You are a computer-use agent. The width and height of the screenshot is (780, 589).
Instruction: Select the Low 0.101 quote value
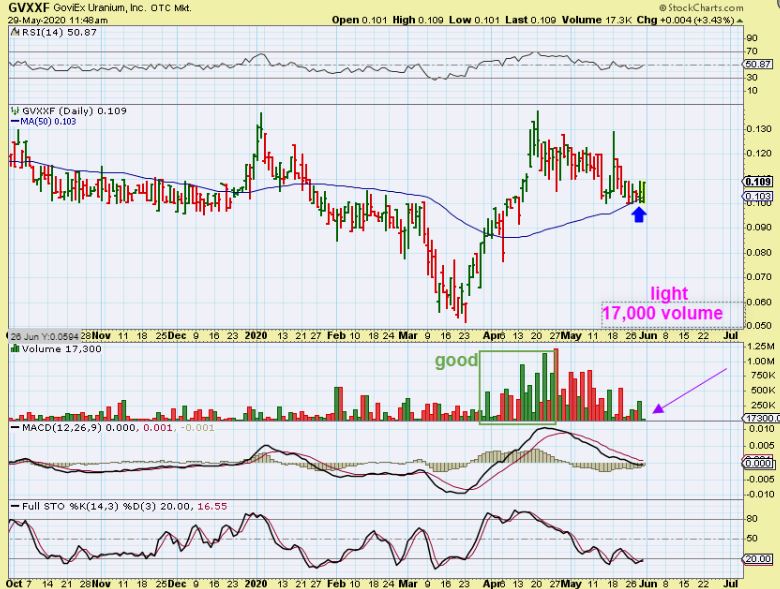(x=474, y=20)
